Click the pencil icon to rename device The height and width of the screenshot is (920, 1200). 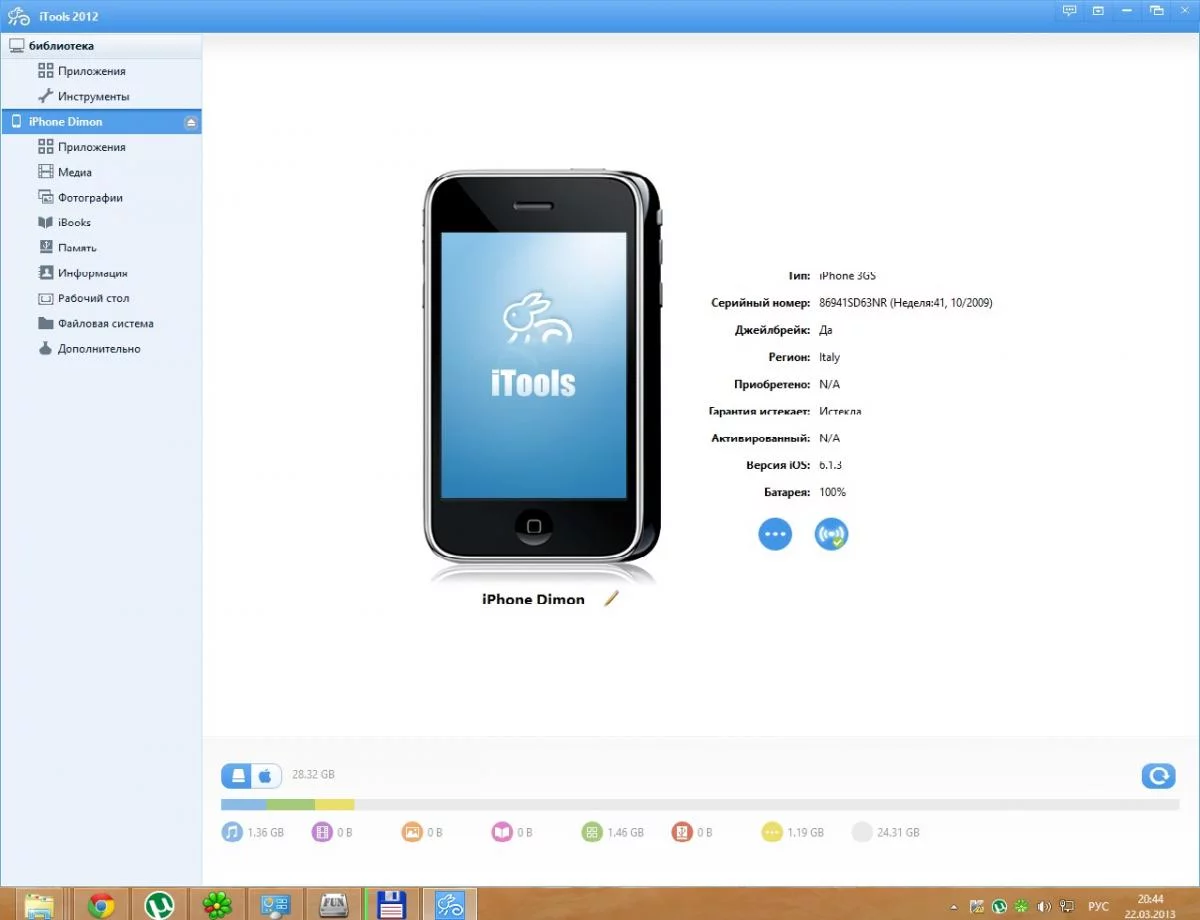pos(611,598)
